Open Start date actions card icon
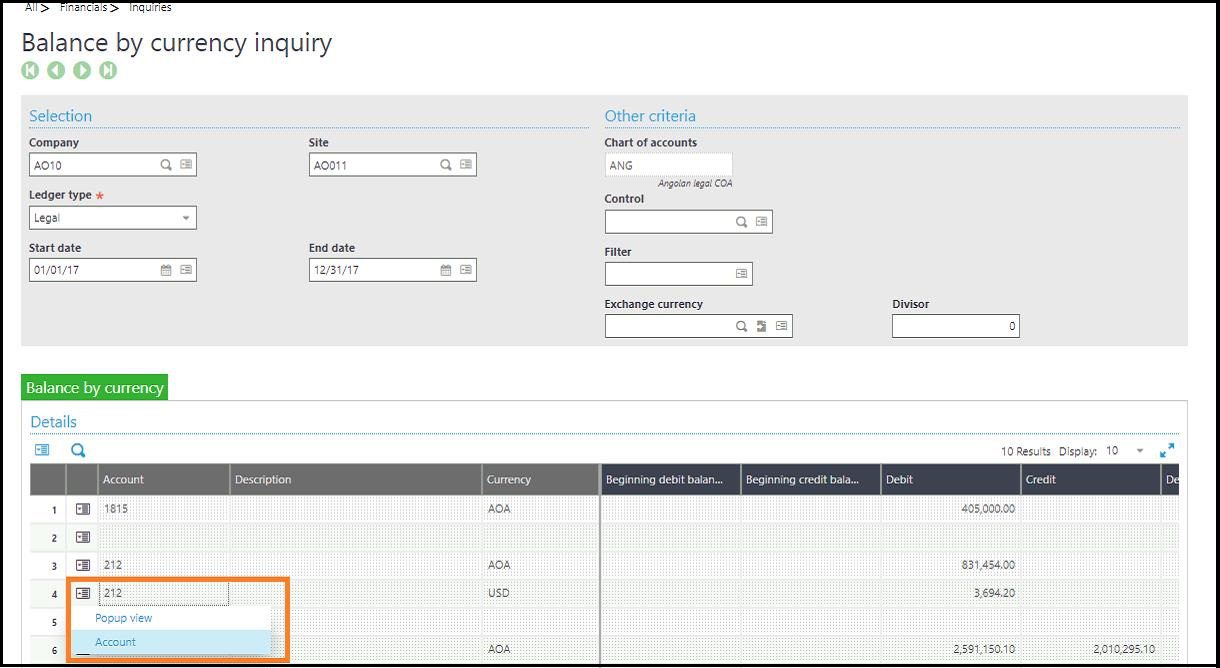The height and width of the screenshot is (668, 1220). (186, 270)
